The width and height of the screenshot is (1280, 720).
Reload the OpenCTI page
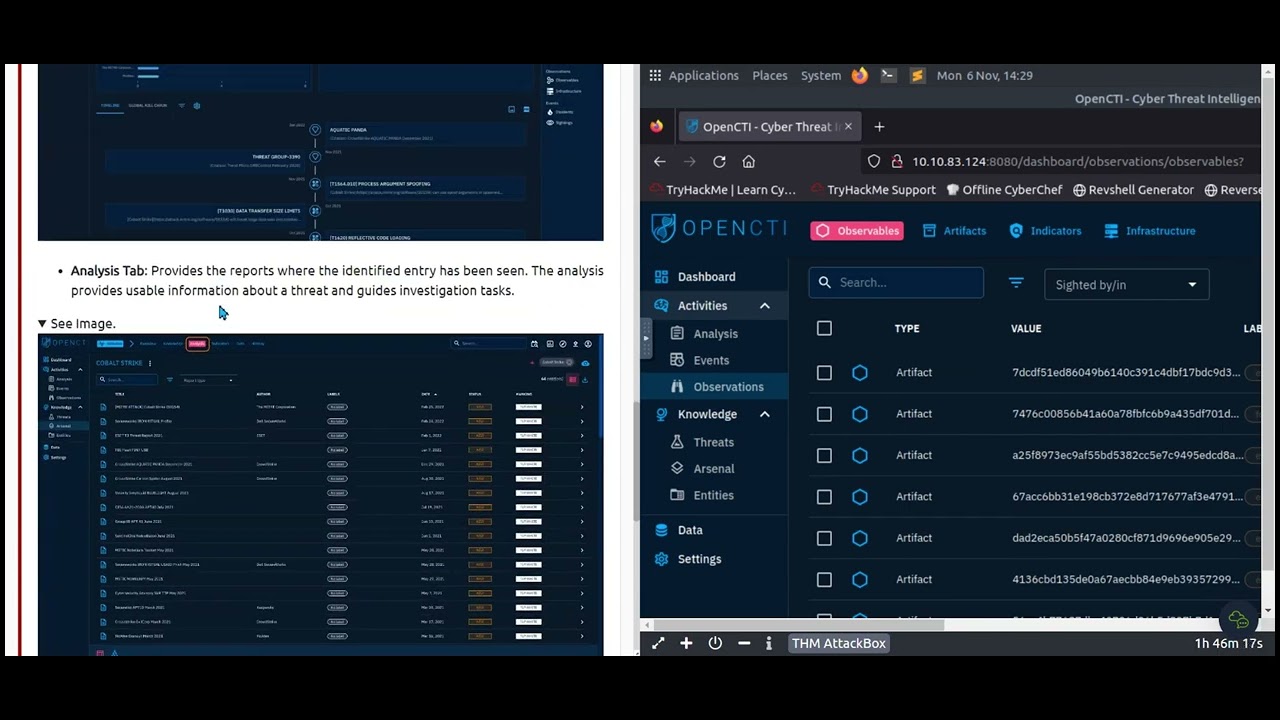coord(719,161)
